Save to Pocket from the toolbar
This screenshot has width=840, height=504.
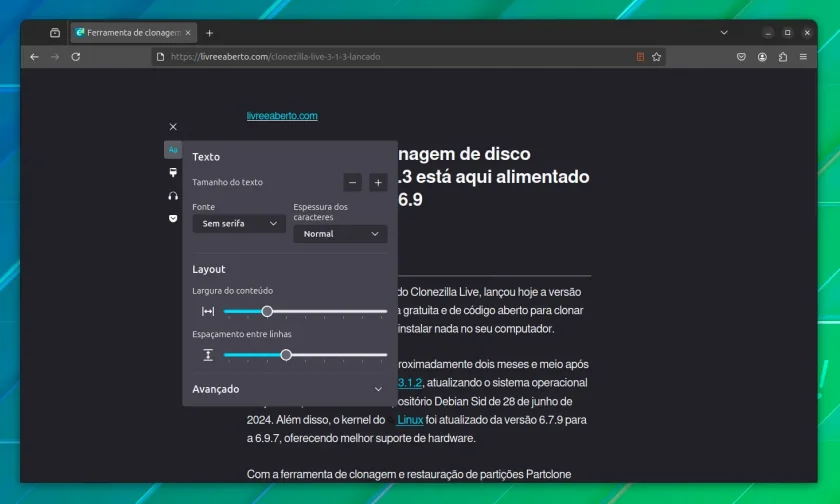[741, 57]
